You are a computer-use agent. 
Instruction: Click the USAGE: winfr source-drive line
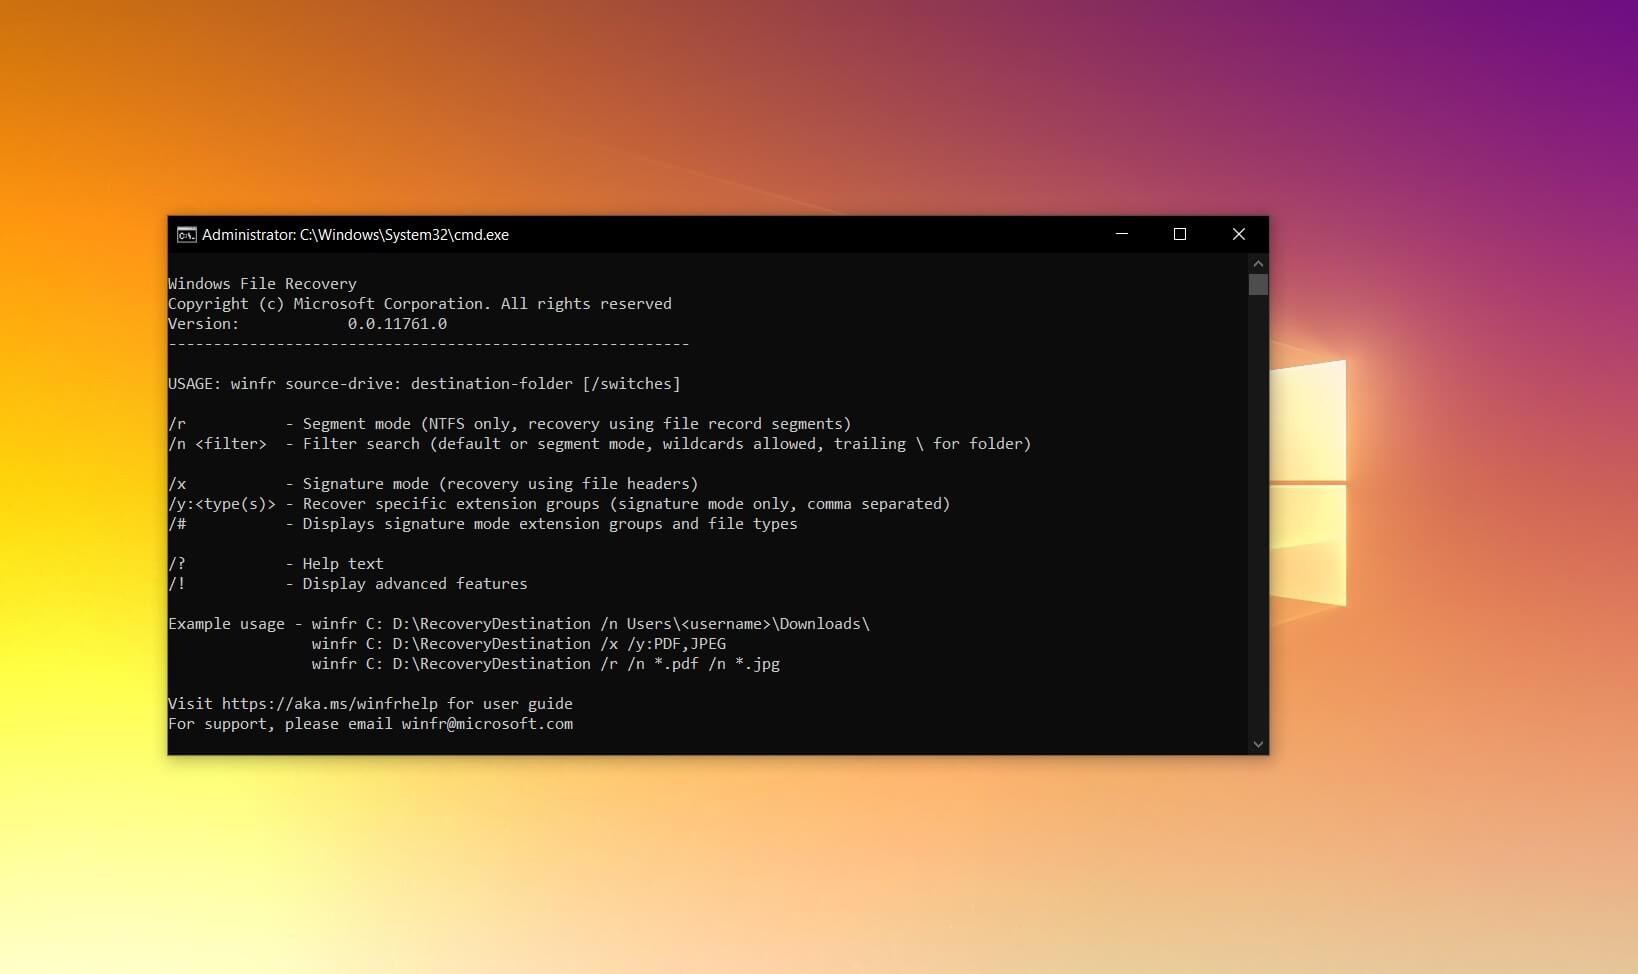[424, 384]
